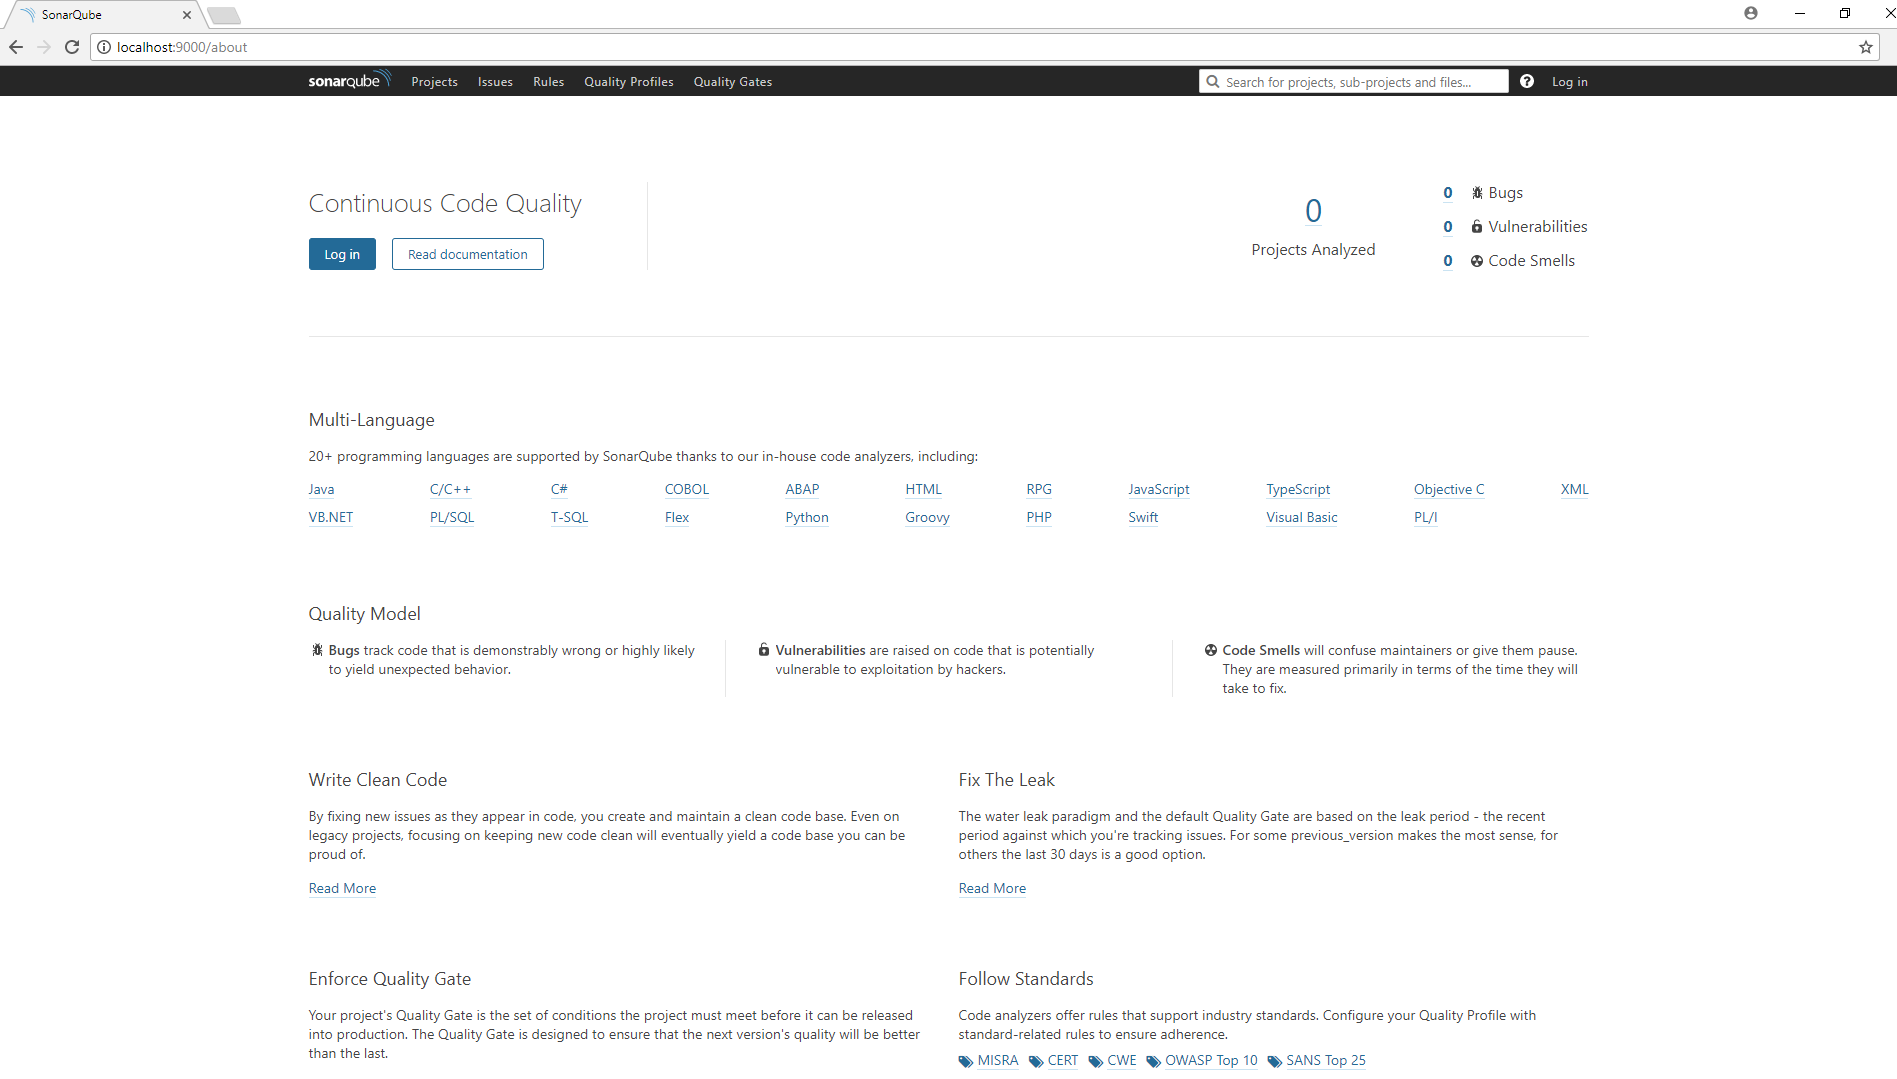The height and width of the screenshot is (1079, 1897).
Task: Open the XML language link
Action: [1574, 489]
